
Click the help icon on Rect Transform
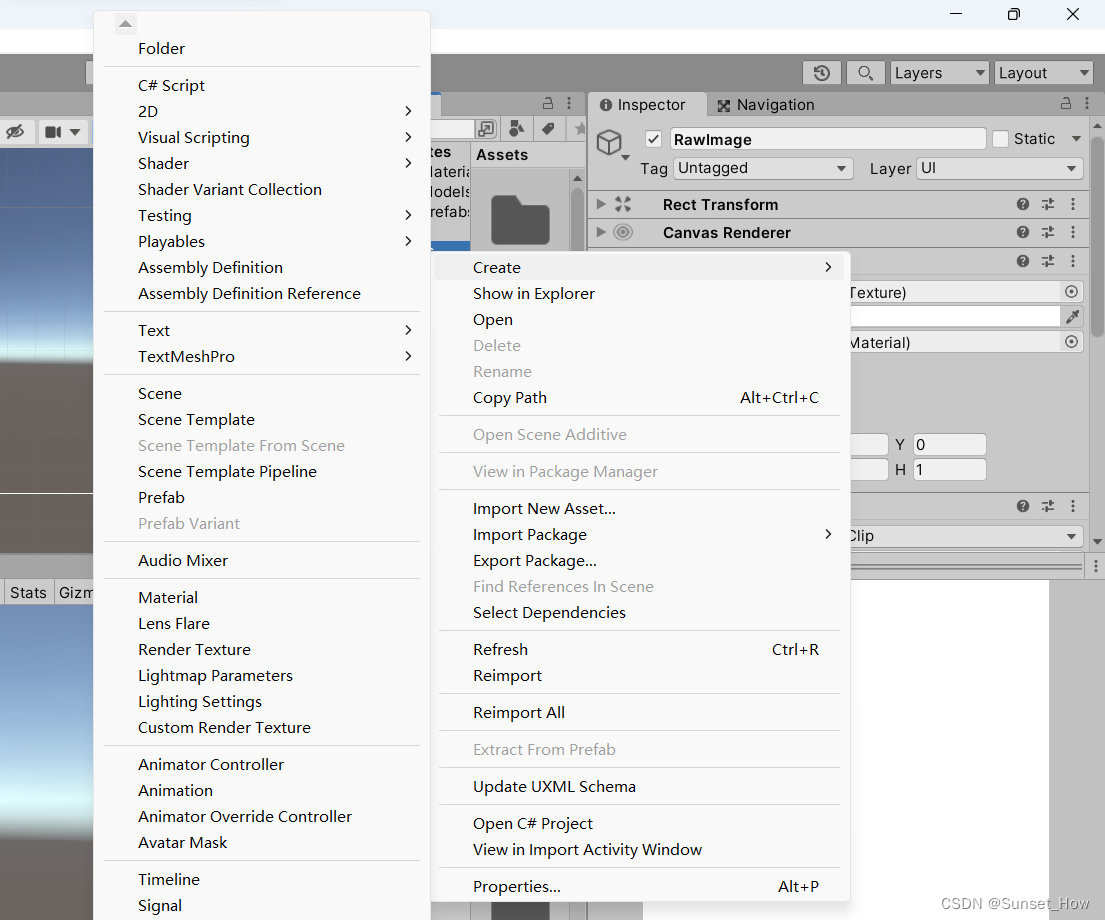click(1022, 204)
